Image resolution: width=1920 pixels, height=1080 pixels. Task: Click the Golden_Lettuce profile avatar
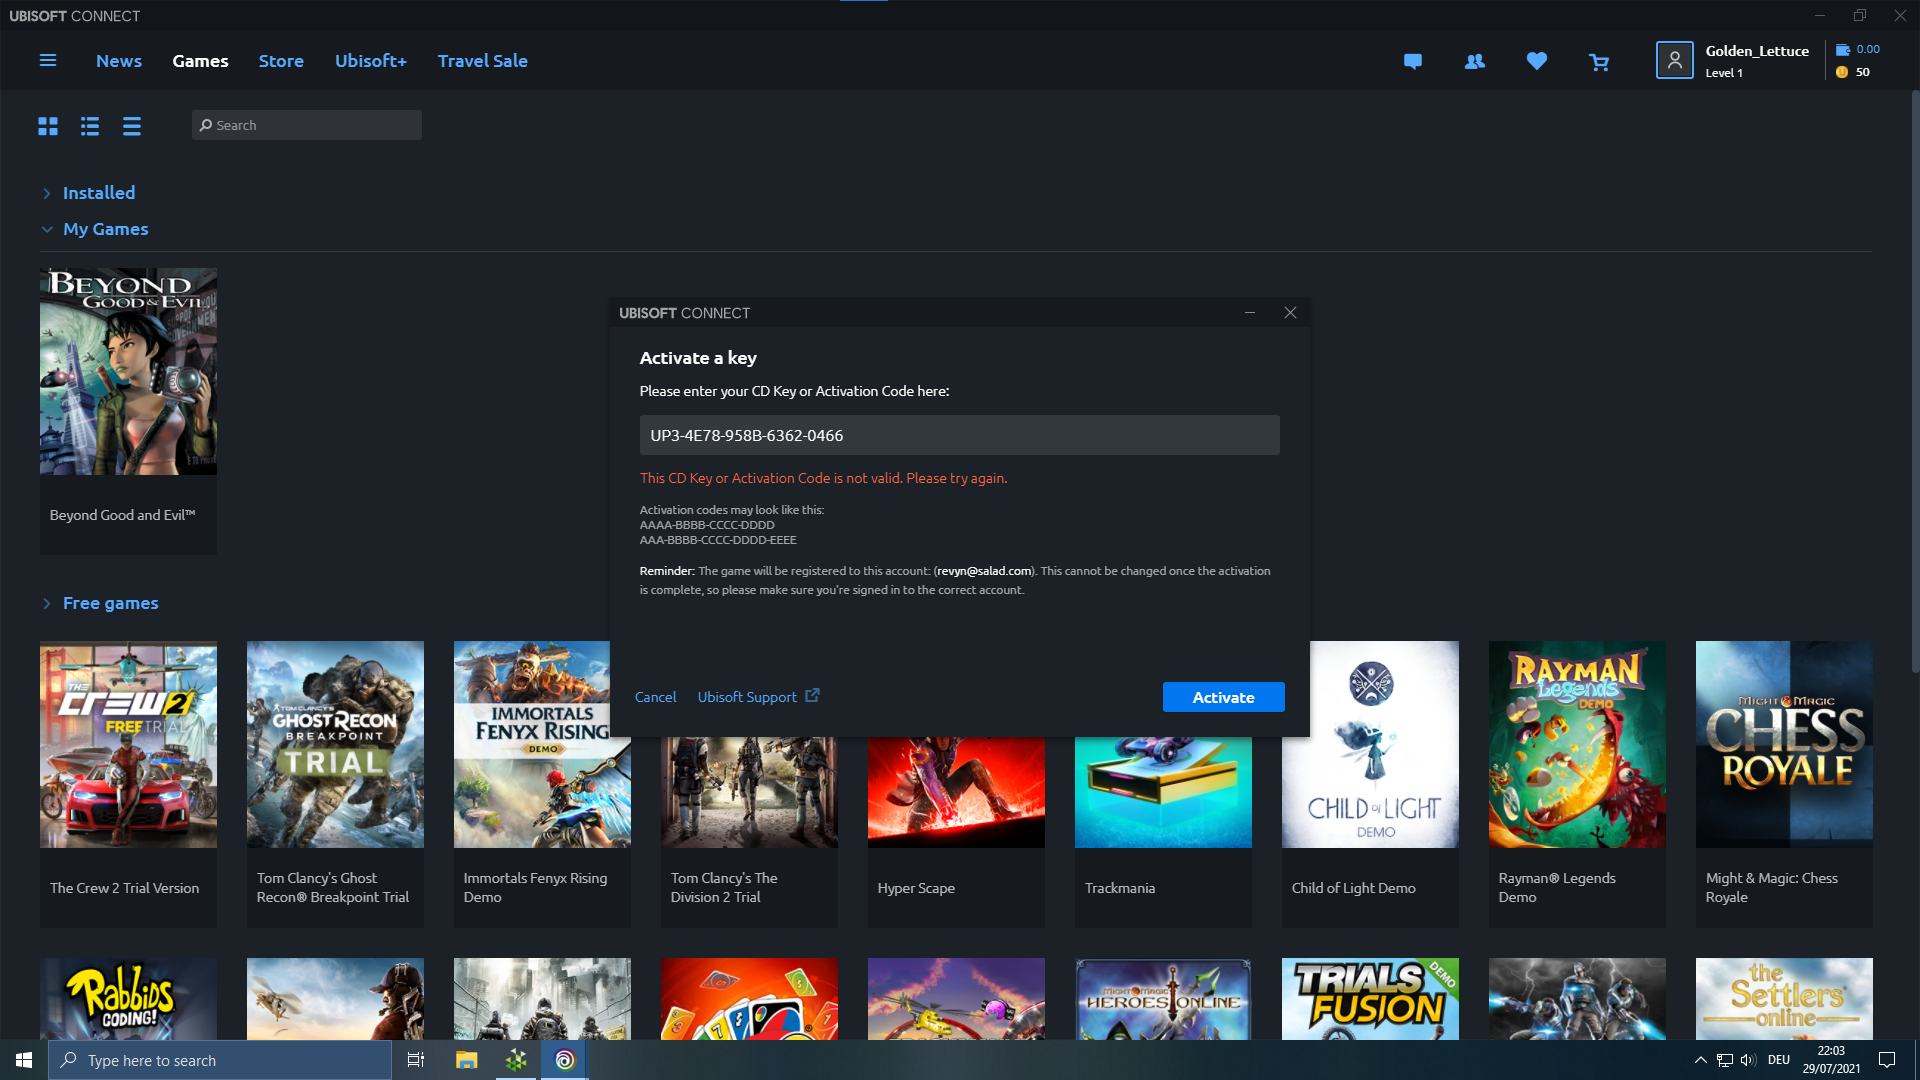(x=1674, y=61)
